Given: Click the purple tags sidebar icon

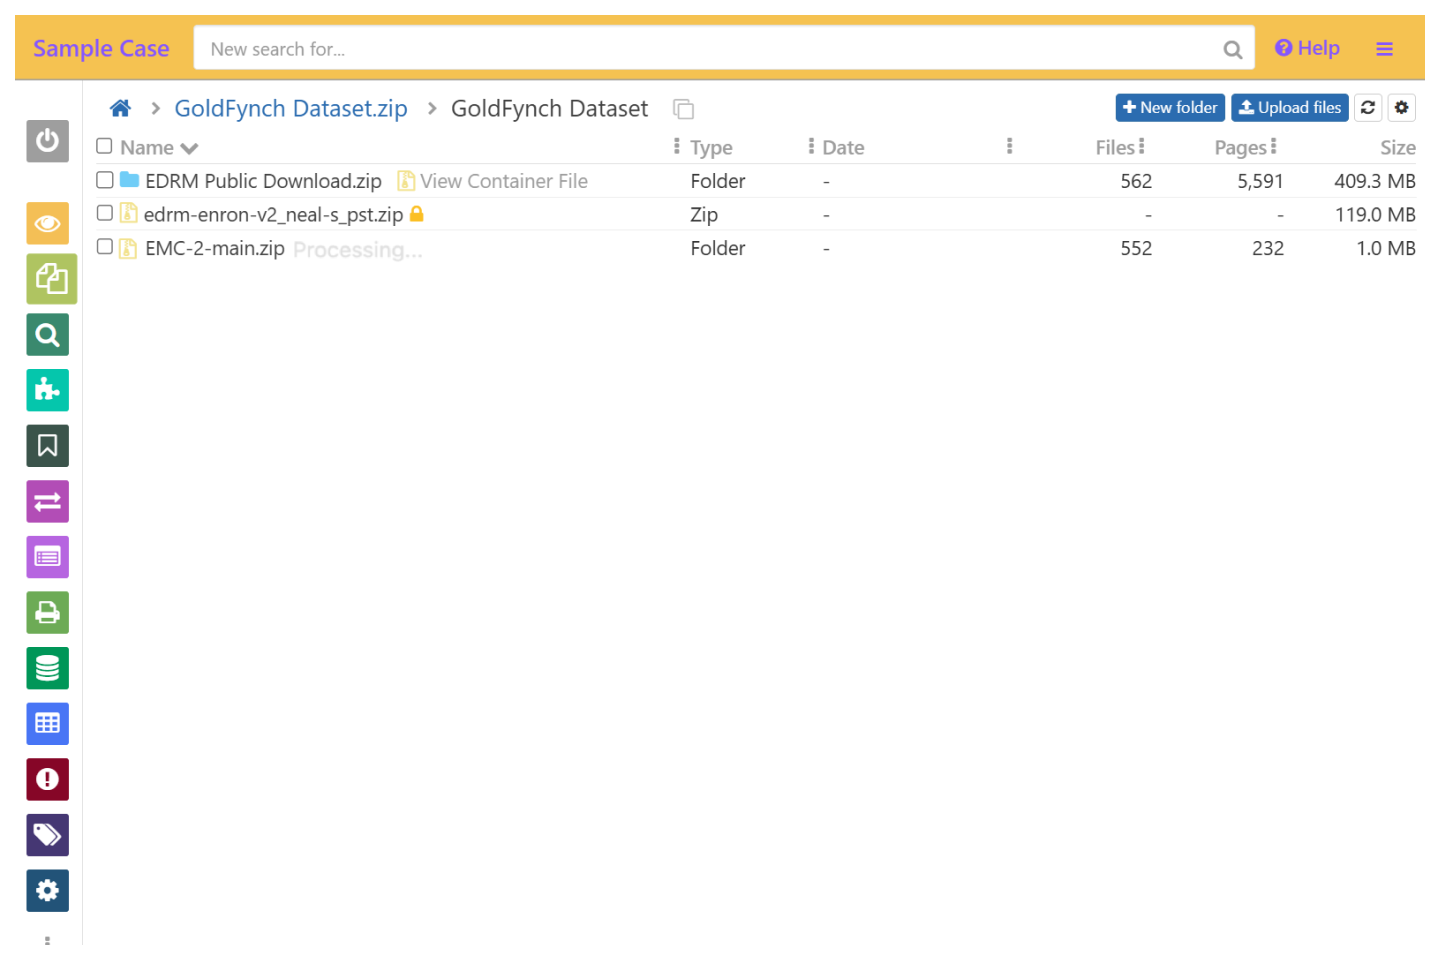Looking at the screenshot, I should [x=47, y=835].
